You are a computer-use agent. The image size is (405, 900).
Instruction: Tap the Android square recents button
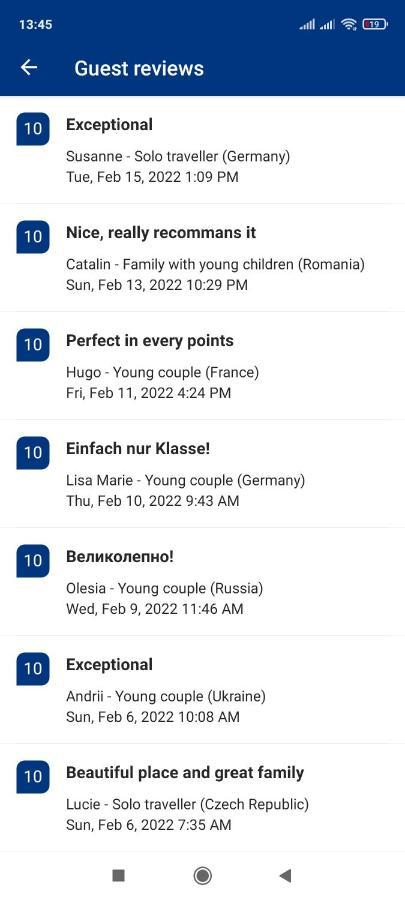[x=118, y=875]
